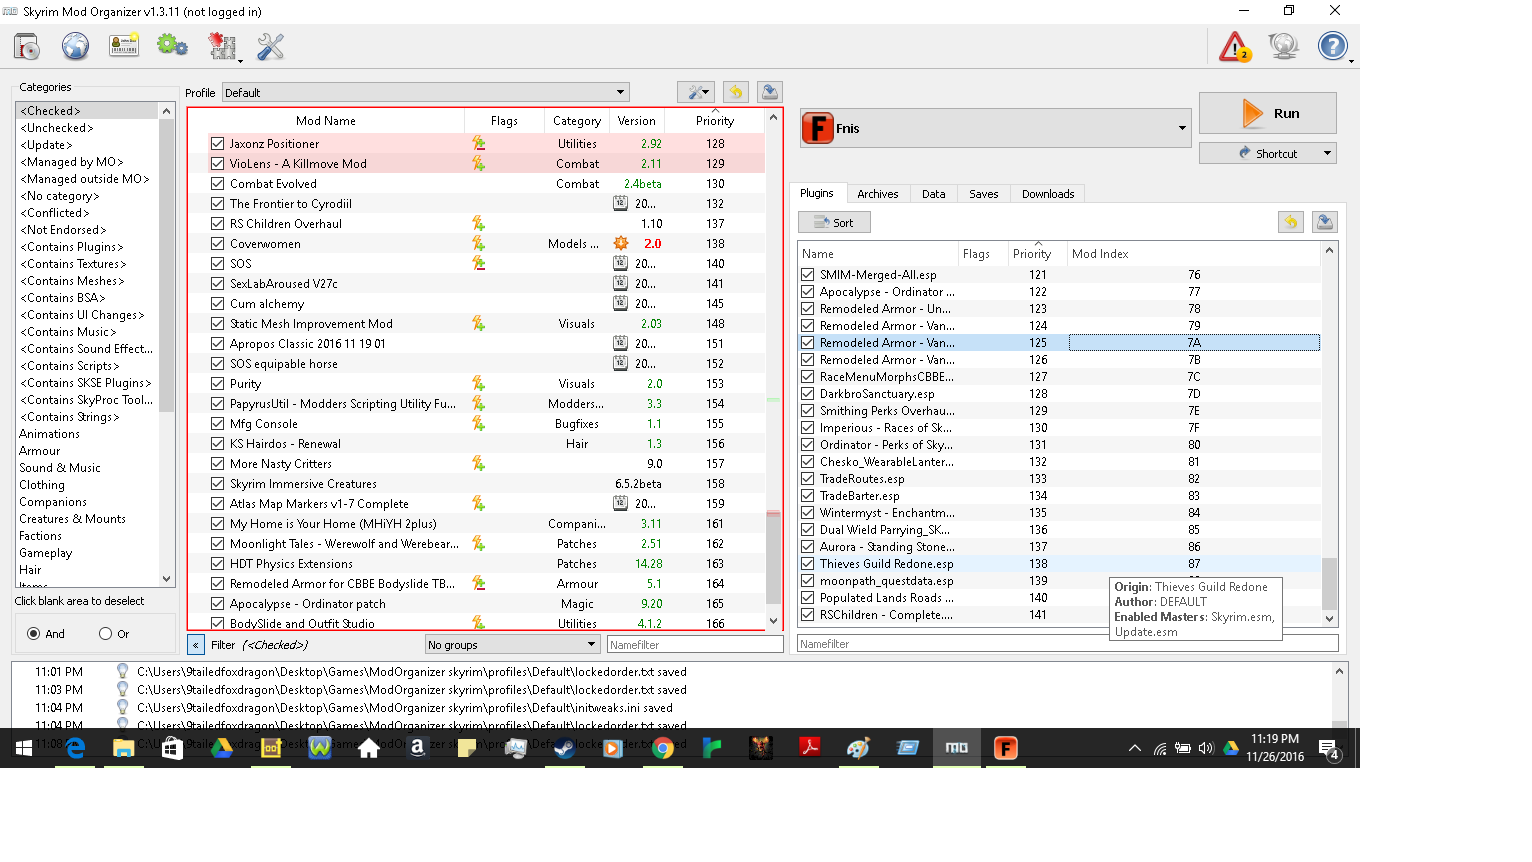Open the Saves tab
Viewport: 1532px width, 862px height.
pyautogui.click(x=984, y=194)
